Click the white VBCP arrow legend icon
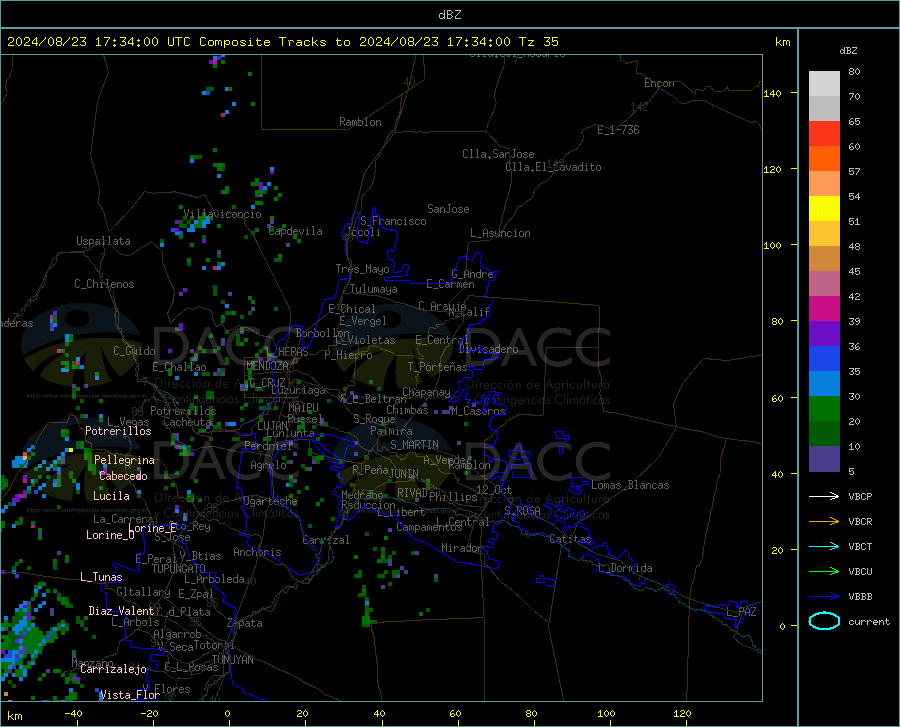This screenshot has height=727, width=900. 824,496
